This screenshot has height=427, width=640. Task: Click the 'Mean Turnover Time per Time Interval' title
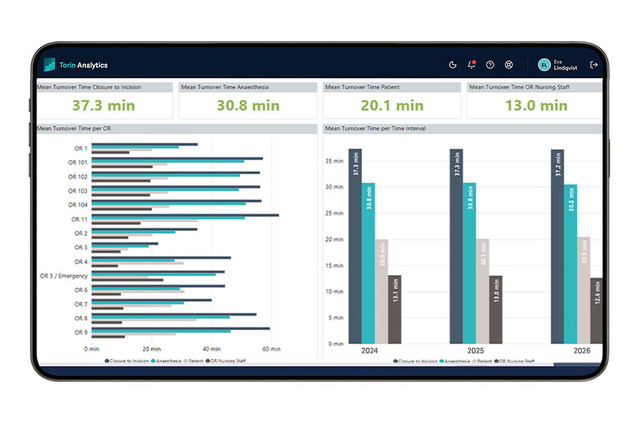[375, 129]
